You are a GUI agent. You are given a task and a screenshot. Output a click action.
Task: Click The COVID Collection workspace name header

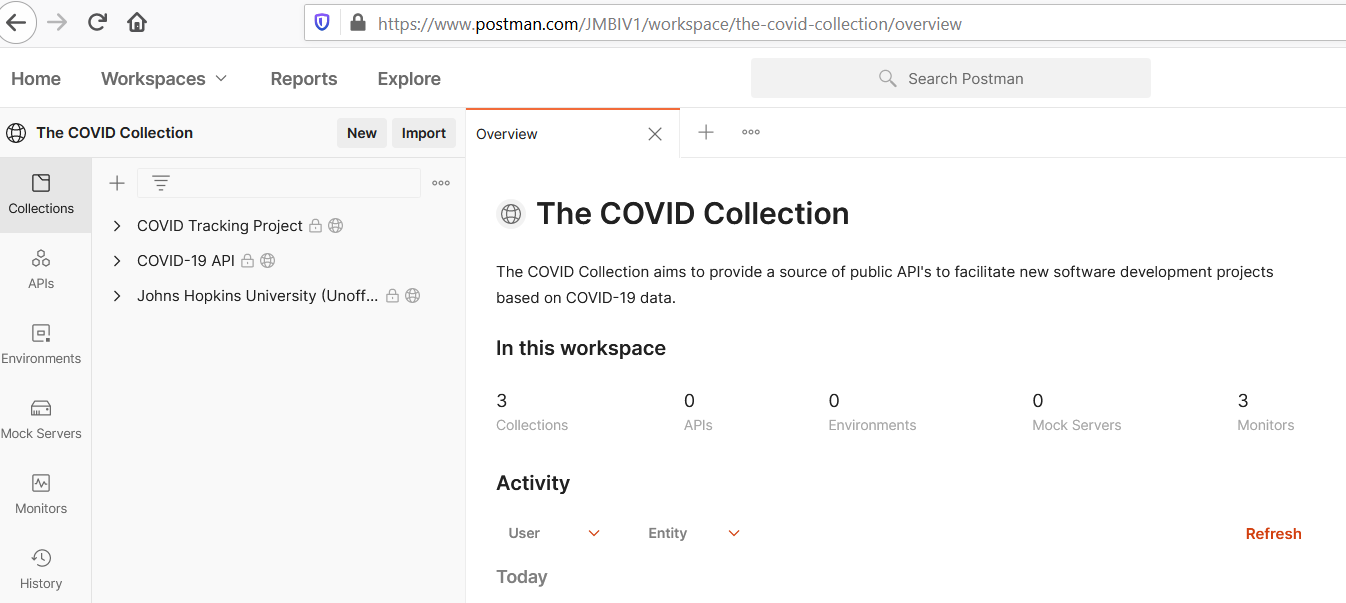[114, 133]
